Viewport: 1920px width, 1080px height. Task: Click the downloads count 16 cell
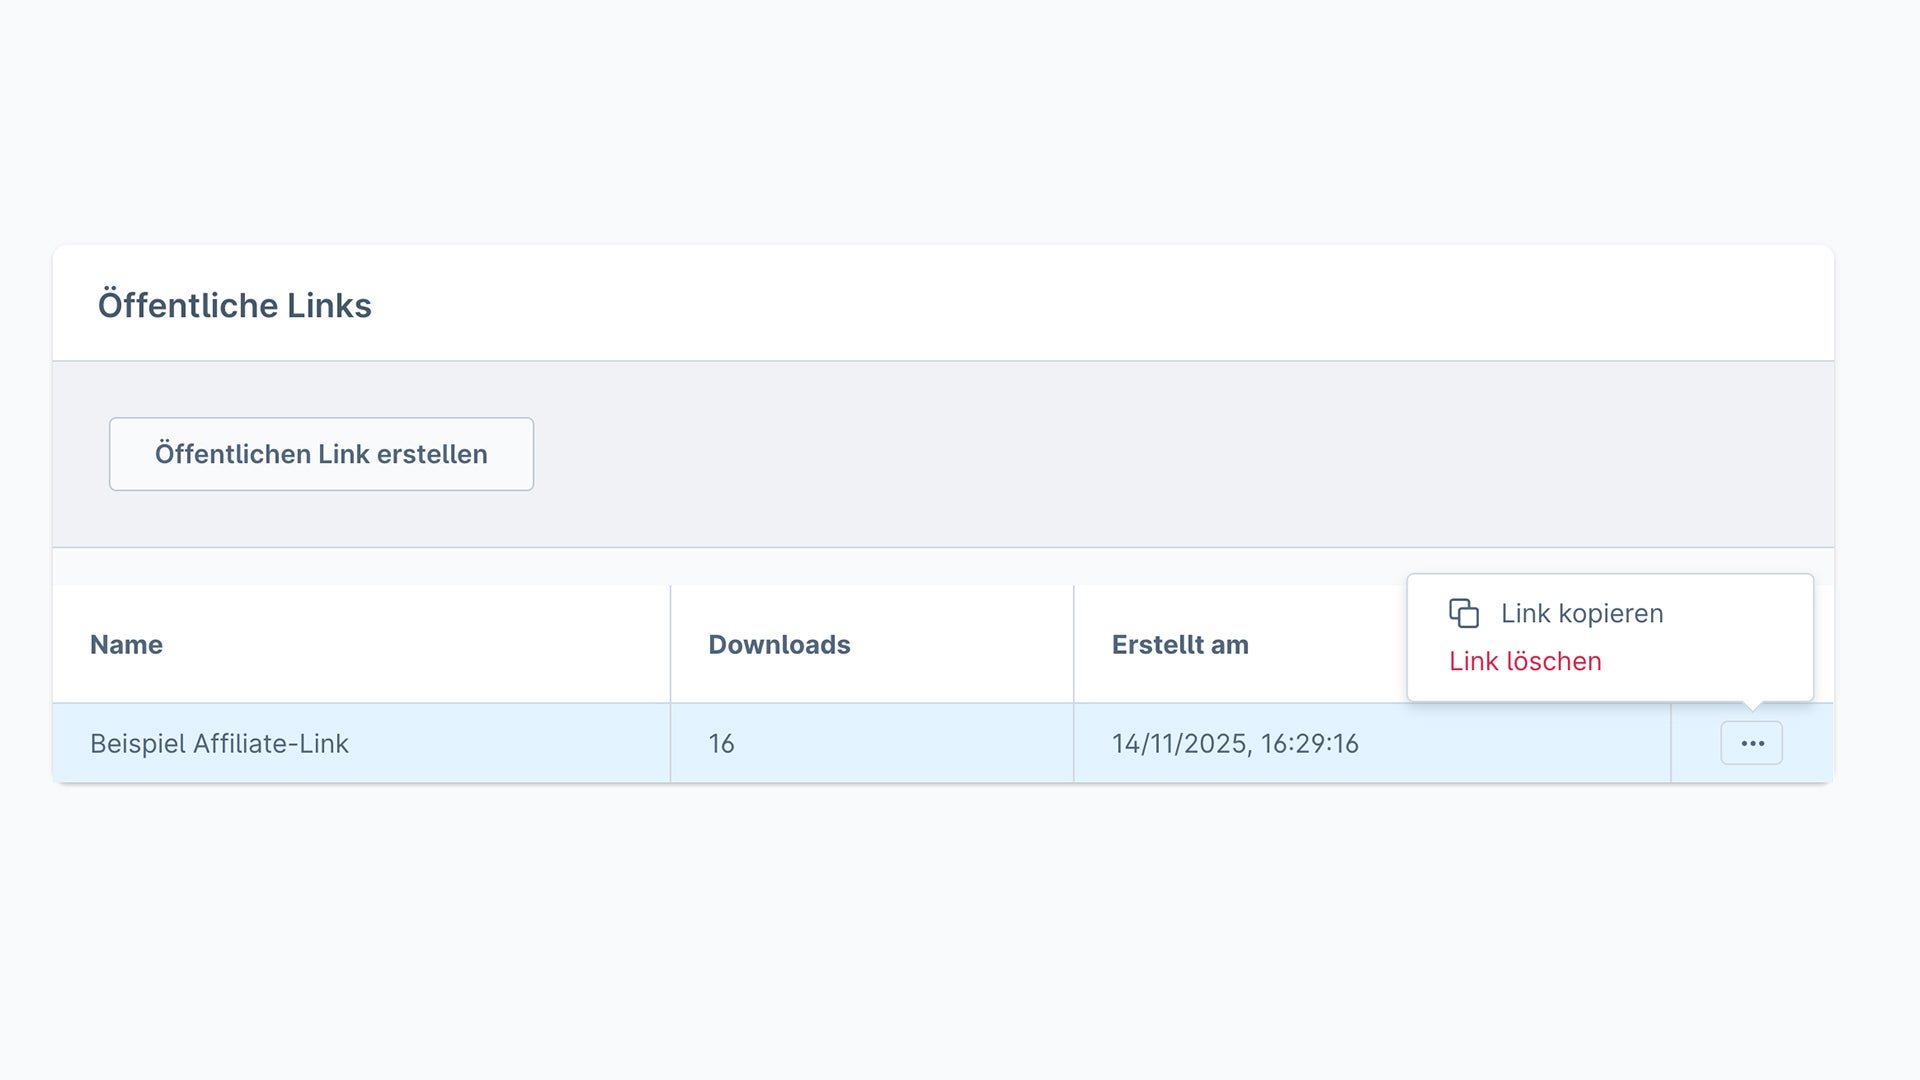pyautogui.click(x=721, y=744)
